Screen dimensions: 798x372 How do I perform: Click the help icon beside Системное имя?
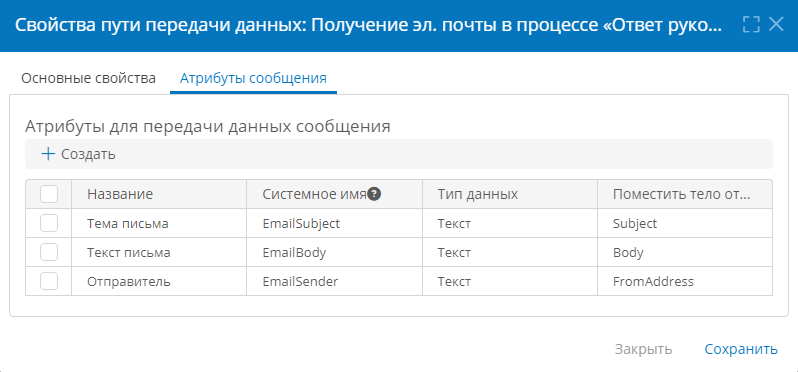click(375, 194)
